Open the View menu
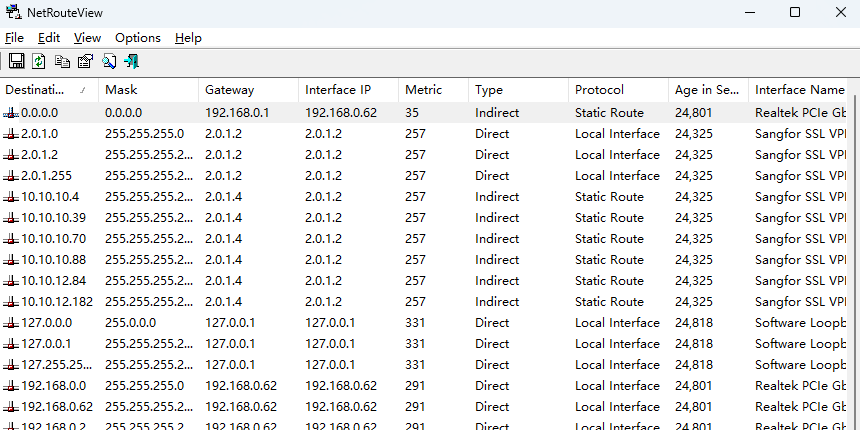Viewport: 860px width, 430px height. pos(87,38)
